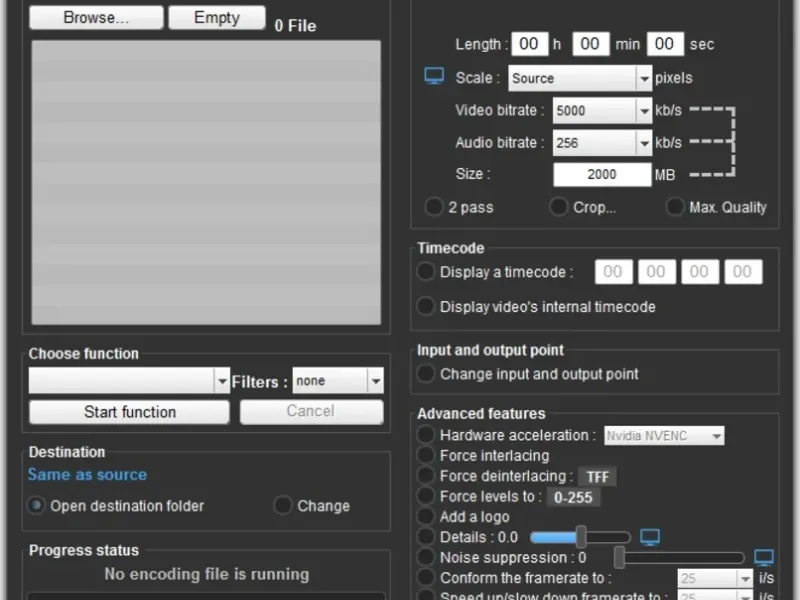Click 'No encoding file is running' status text
Viewport: 800px width, 600px height.
(x=207, y=574)
